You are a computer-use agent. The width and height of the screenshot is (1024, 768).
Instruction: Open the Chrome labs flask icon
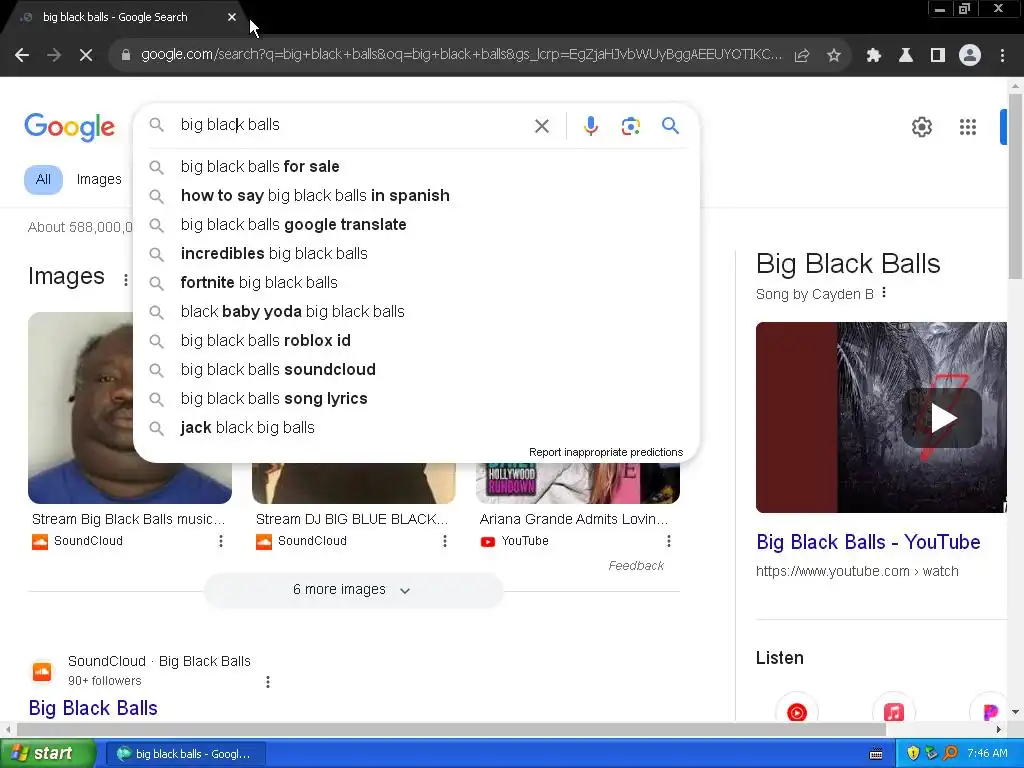(906, 56)
